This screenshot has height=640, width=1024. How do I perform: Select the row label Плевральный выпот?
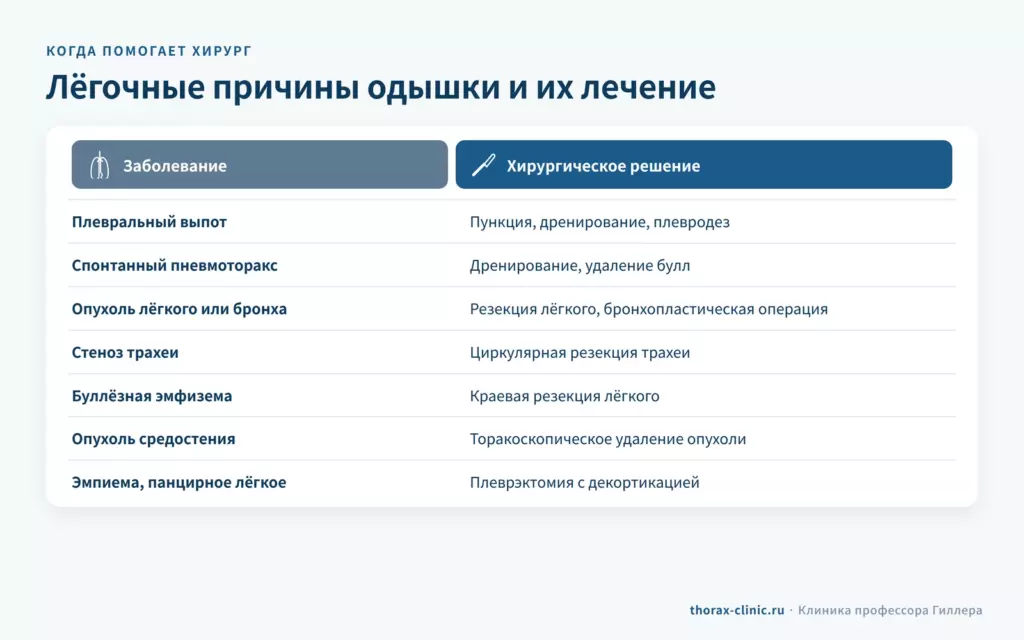pyautogui.click(x=150, y=222)
